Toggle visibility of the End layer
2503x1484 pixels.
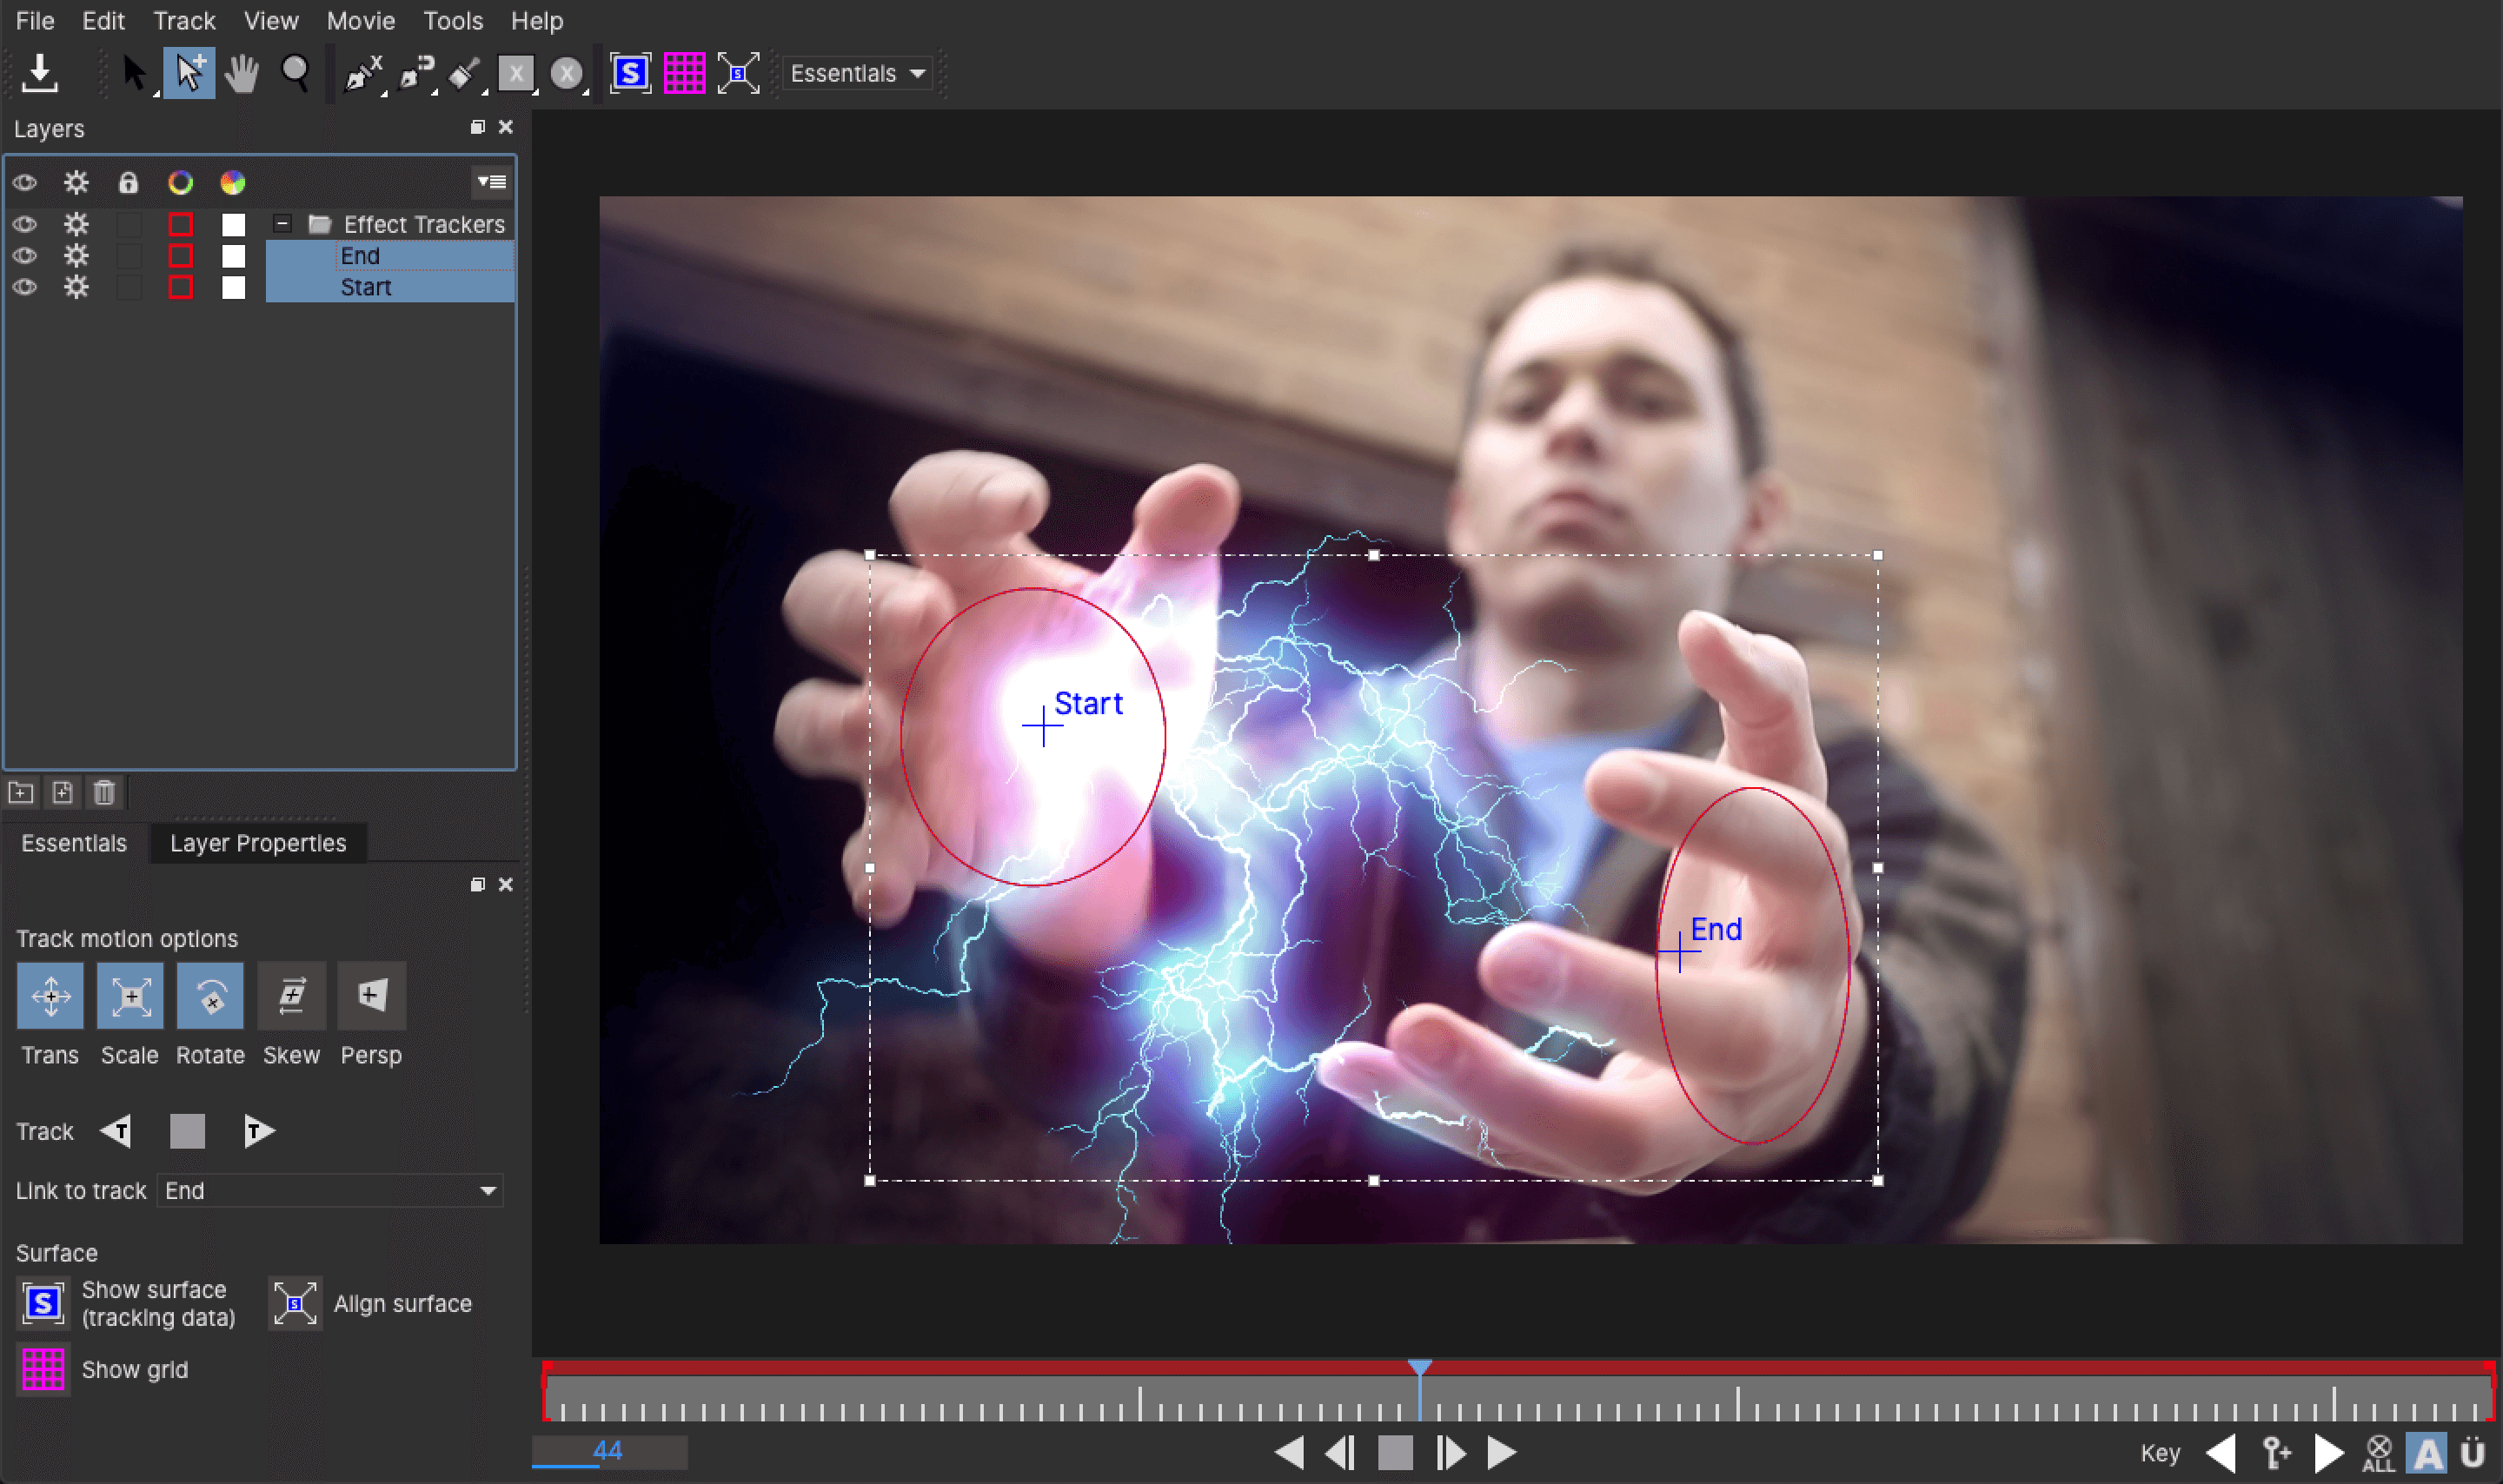click(x=26, y=256)
